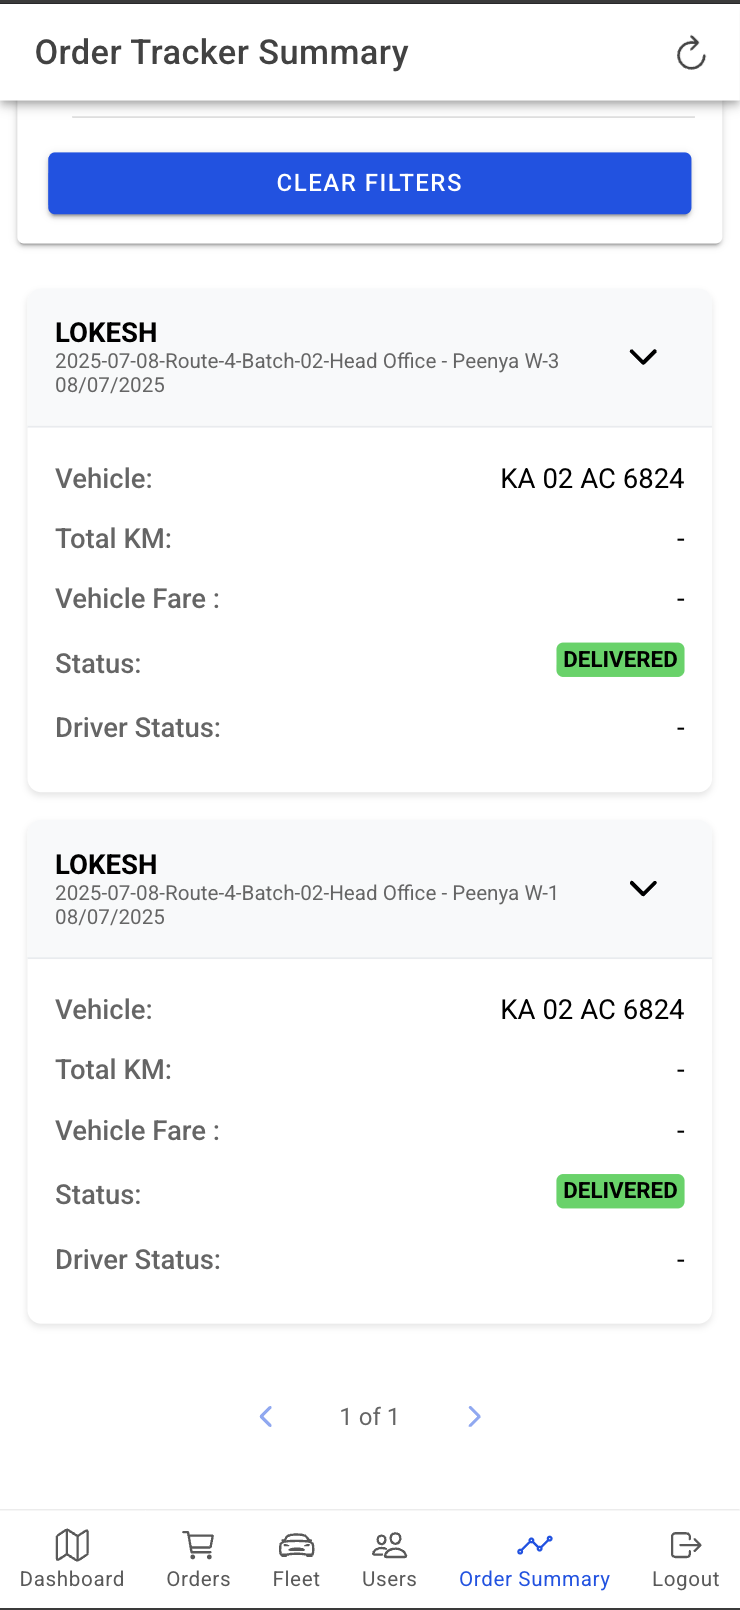Expand the Peenya W-1 order card chevron
The width and height of the screenshot is (740, 1610).
point(643,888)
